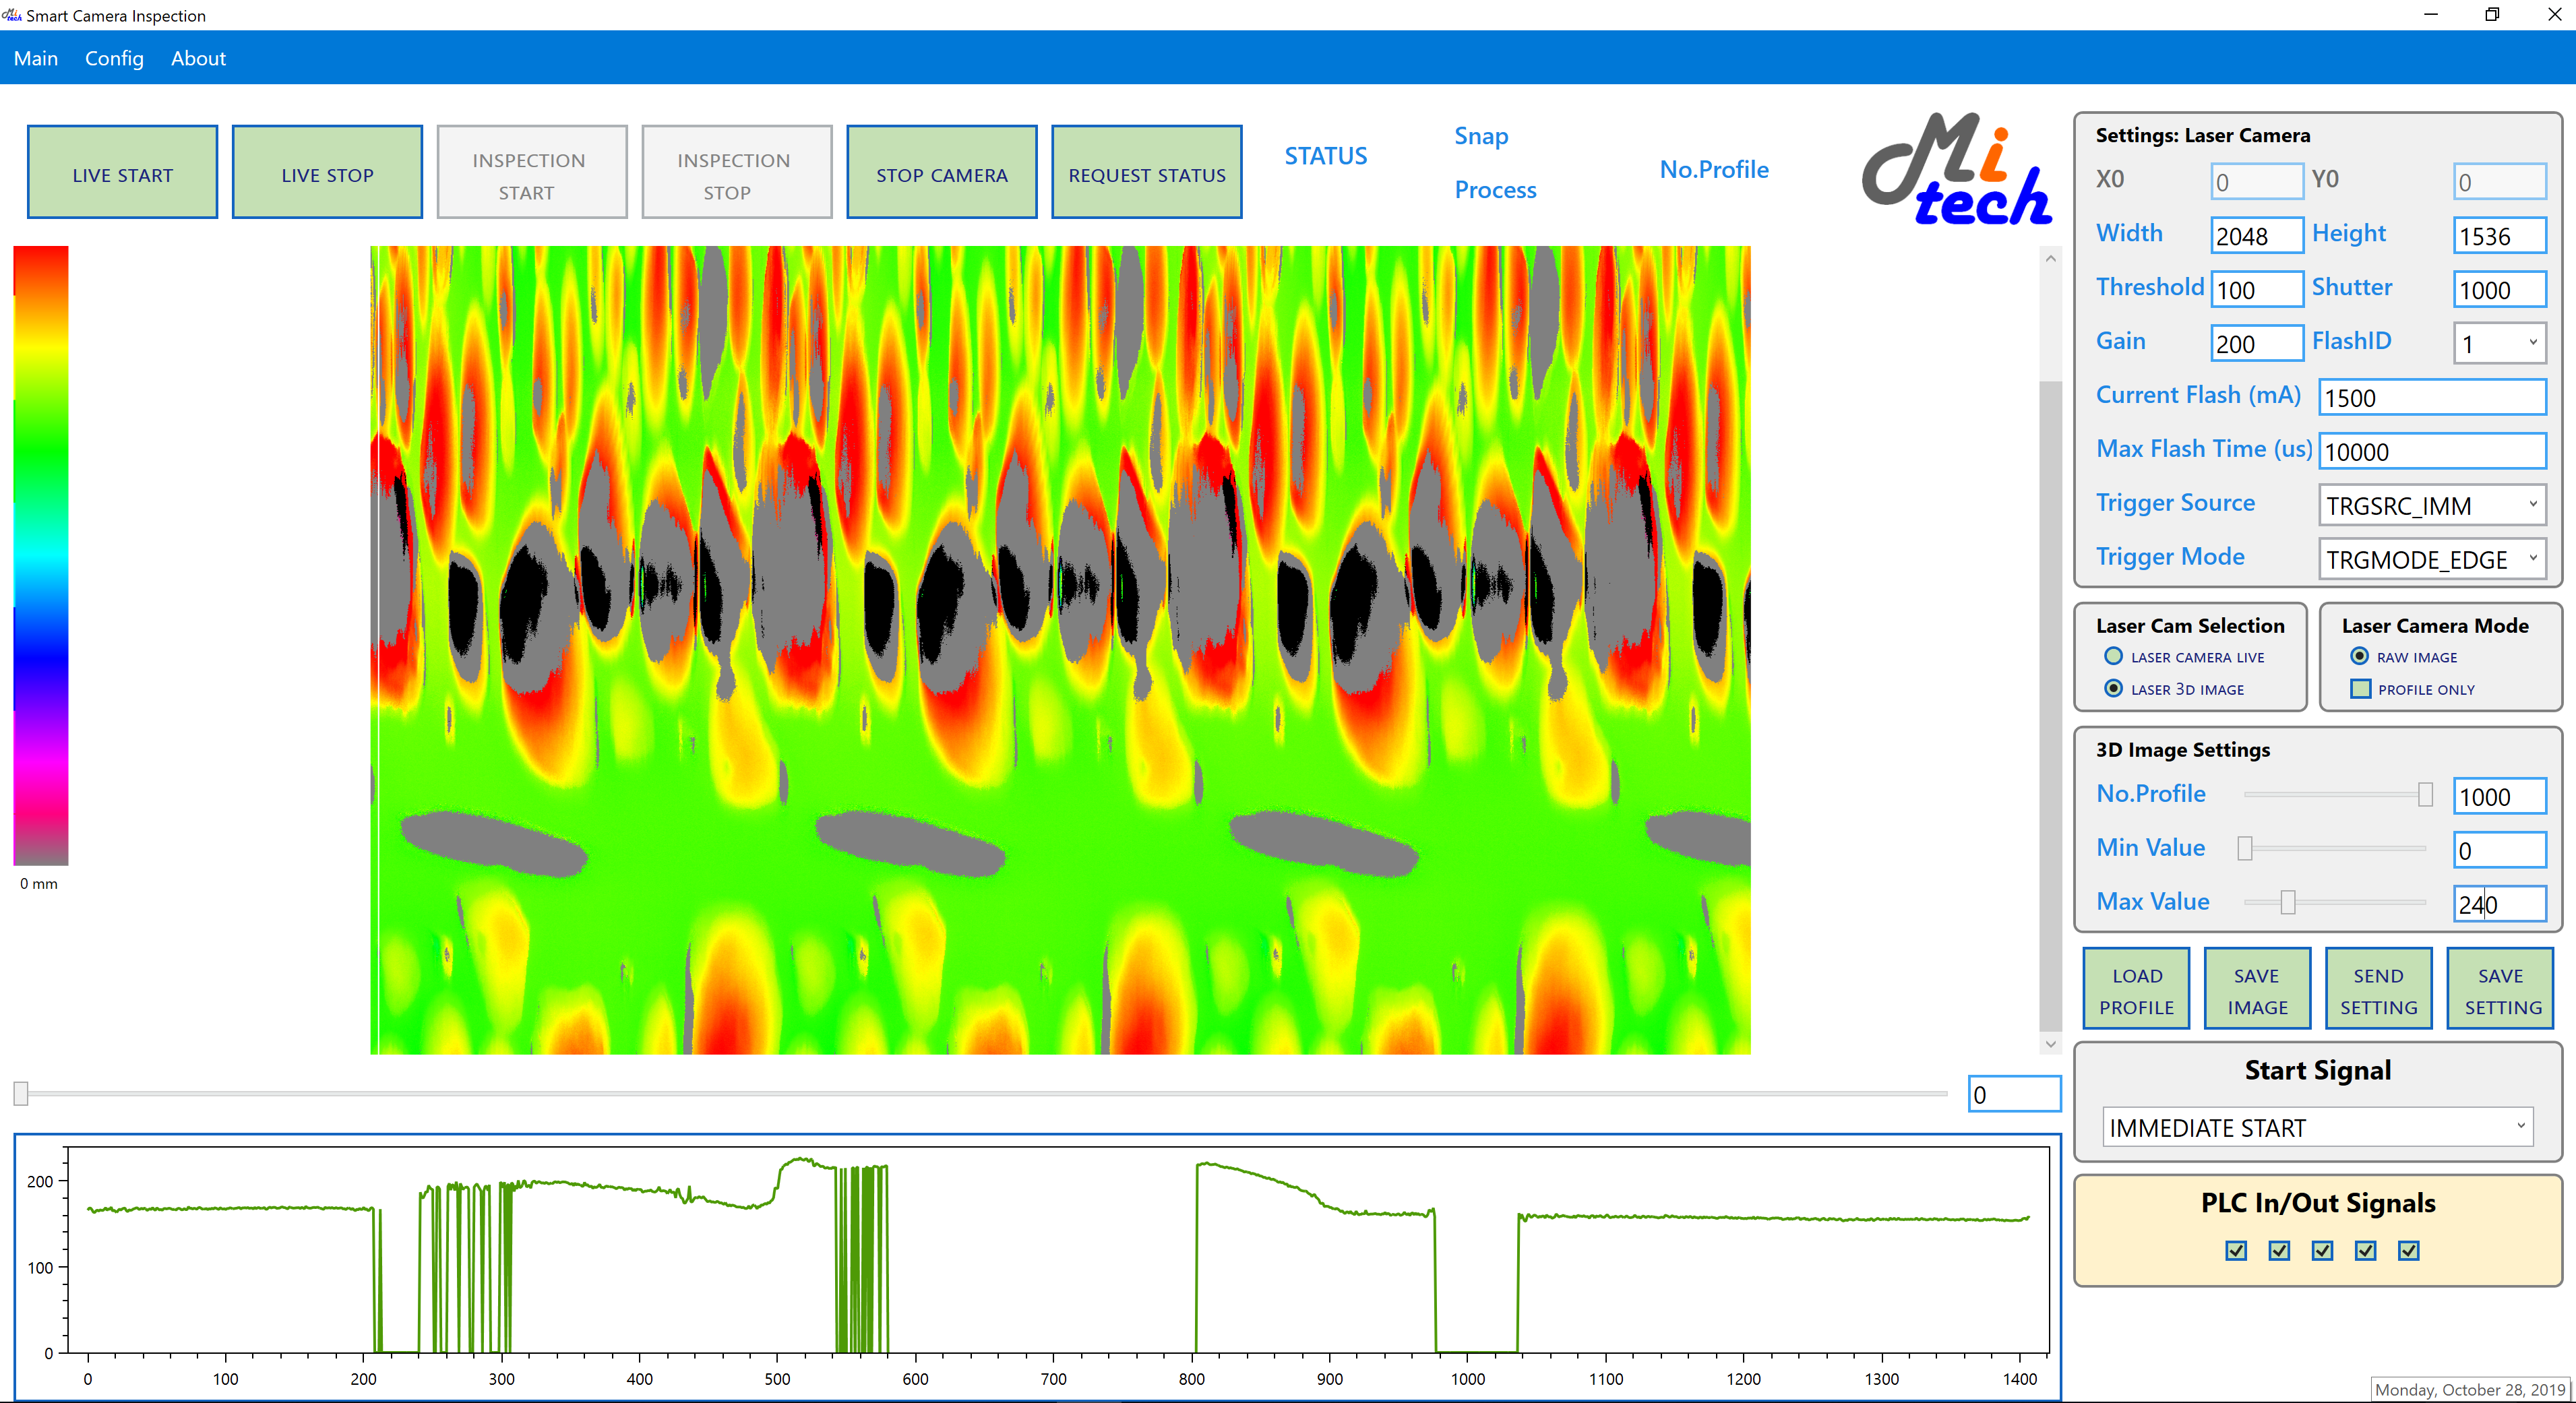
Task: Click the Mi-tech logo
Action: [1956, 168]
